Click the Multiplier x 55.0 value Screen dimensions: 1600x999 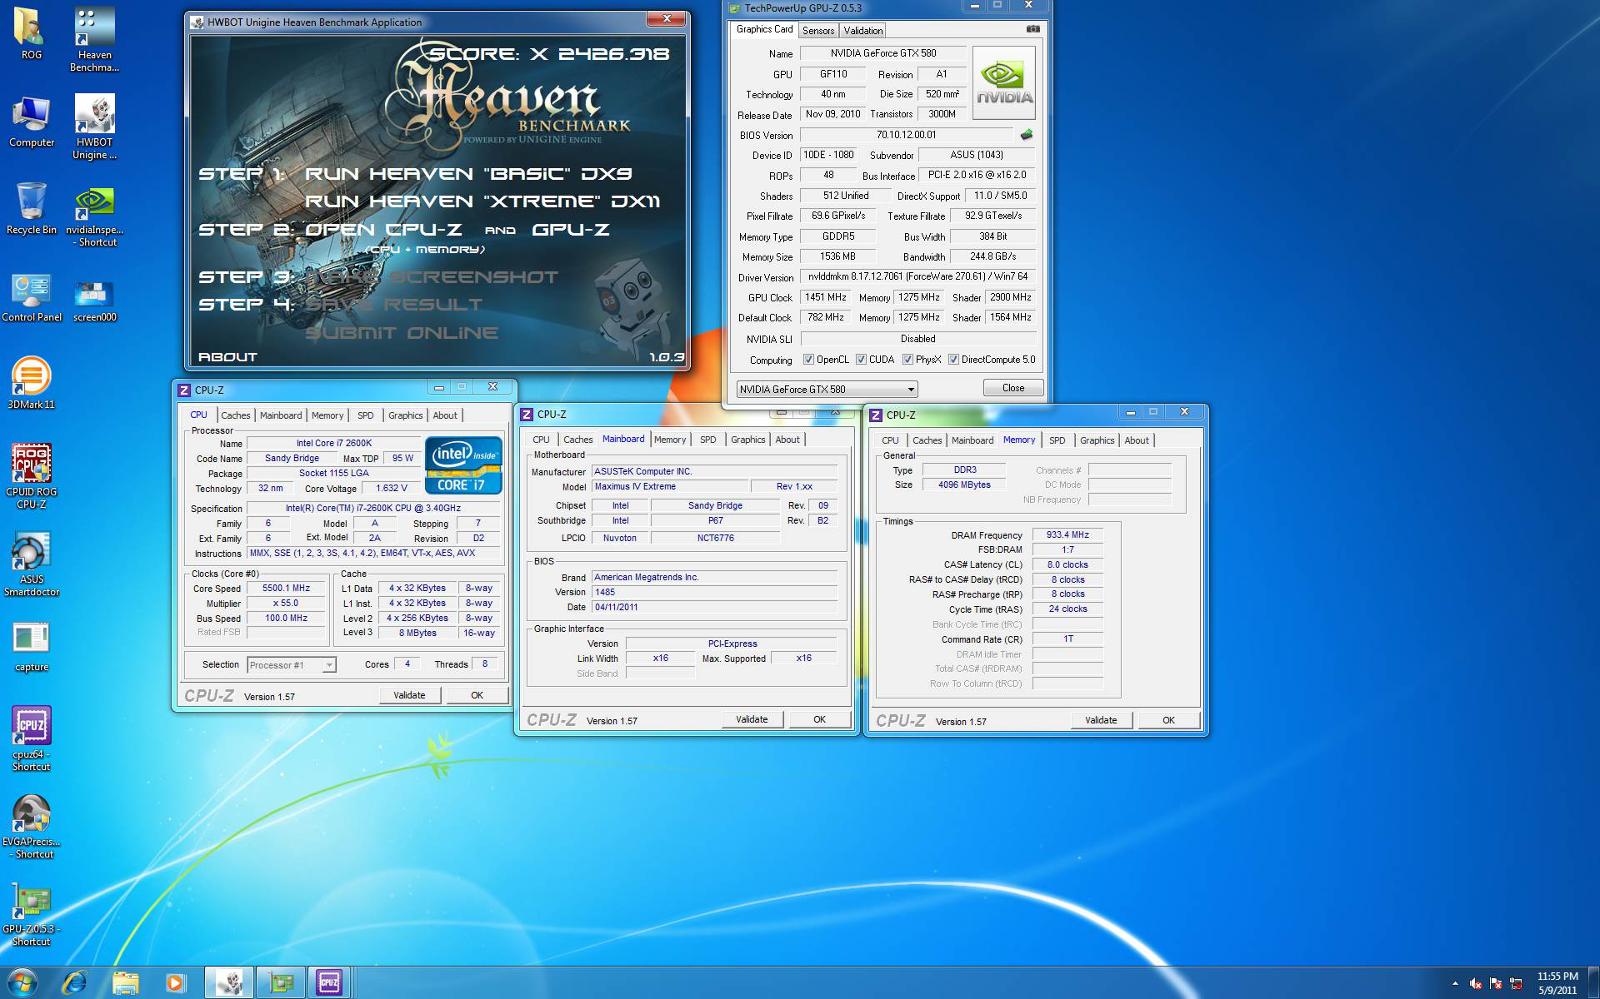[x=286, y=603]
